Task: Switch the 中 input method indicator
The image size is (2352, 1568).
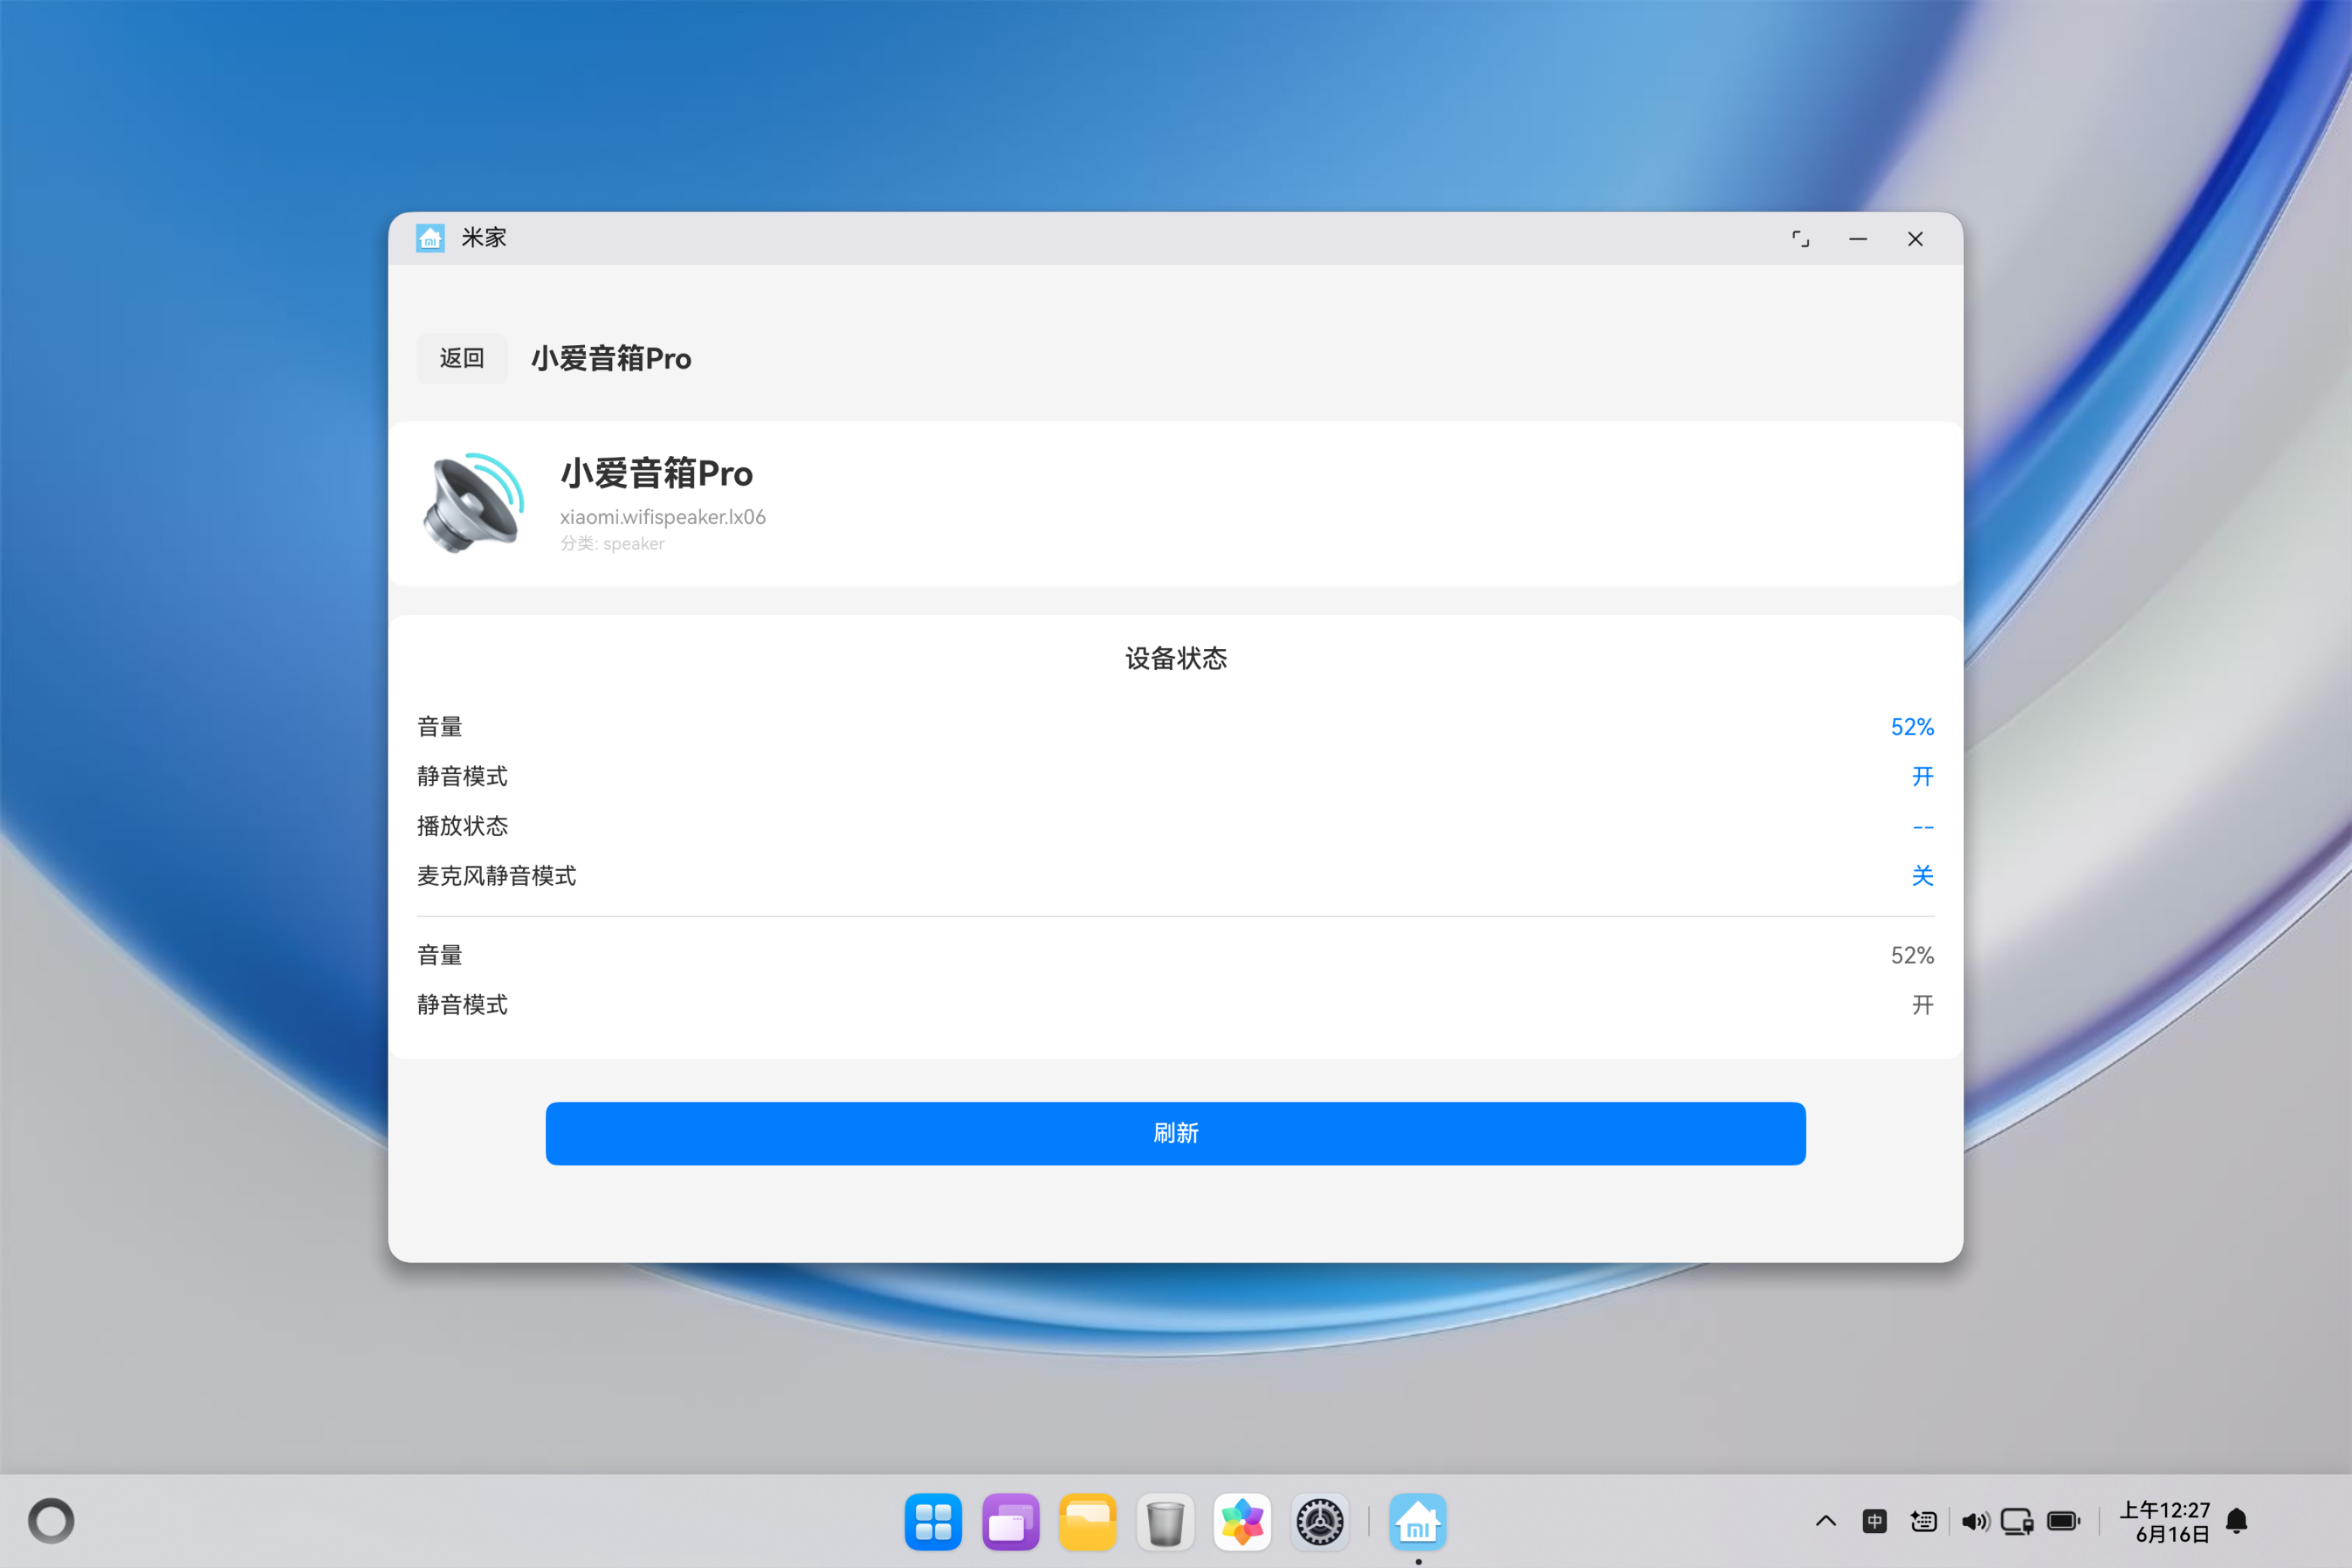Action: click(x=1875, y=1522)
